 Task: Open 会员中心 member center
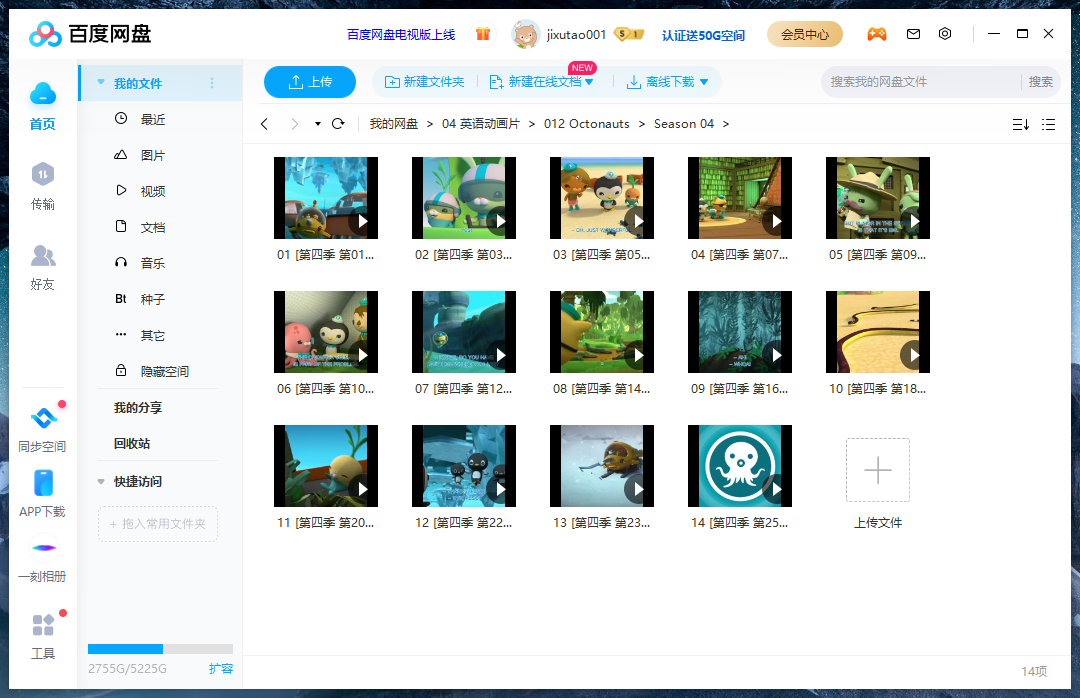pyautogui.click(x=804, y=34)
